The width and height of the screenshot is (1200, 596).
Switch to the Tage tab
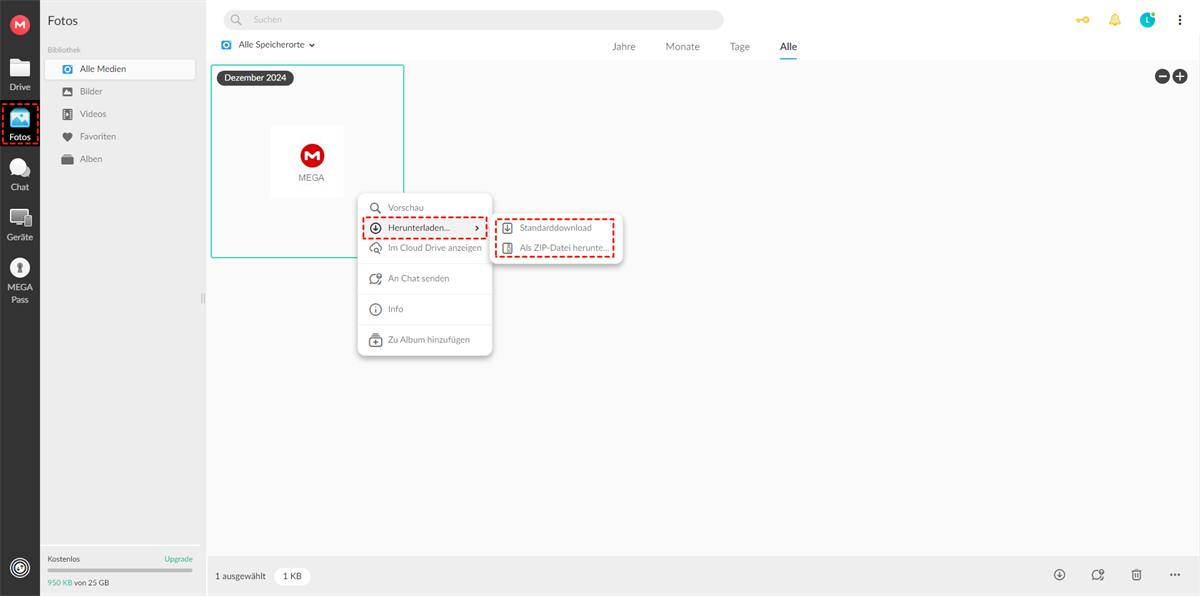[x=740, y=47]
